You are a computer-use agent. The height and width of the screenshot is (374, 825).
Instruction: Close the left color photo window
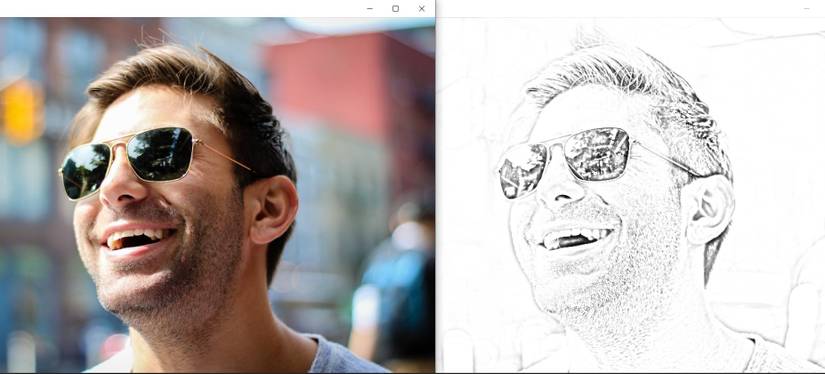(421, 9)
